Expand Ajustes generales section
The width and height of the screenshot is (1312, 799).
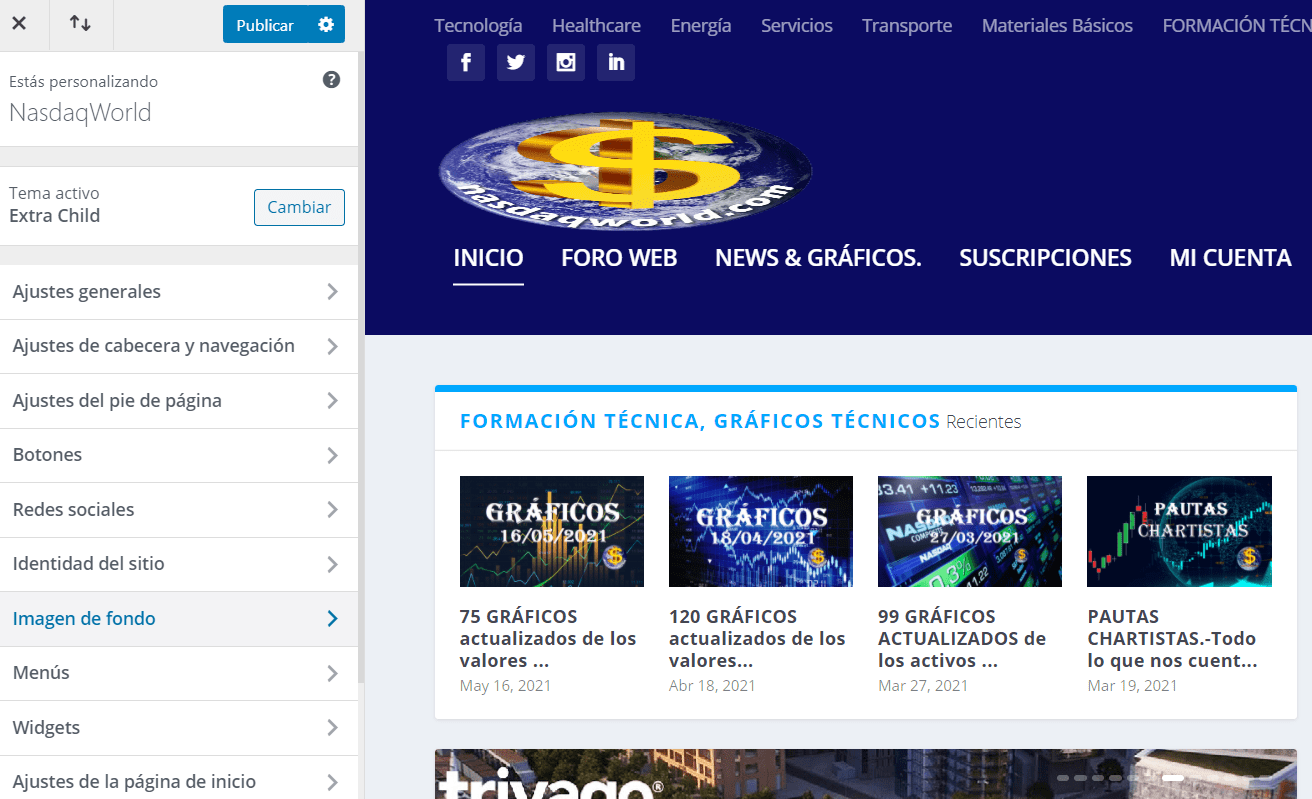(179, 292)
